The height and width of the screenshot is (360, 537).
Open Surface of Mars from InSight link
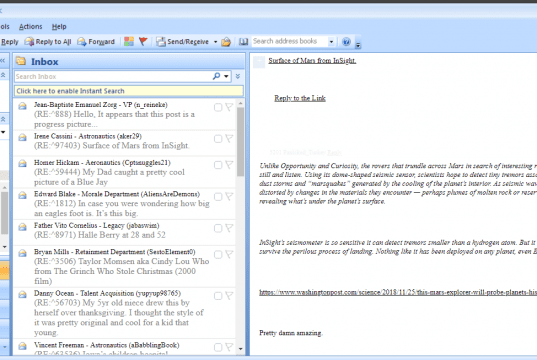[312, 61]
